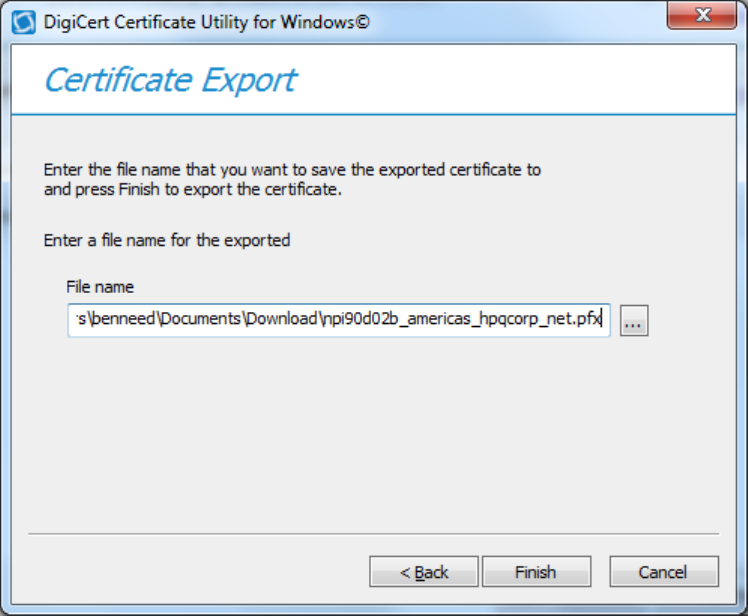The width and height of the screenshot is (748, 616).
Task: Click the 'File name' label
Action: point(100,288)
